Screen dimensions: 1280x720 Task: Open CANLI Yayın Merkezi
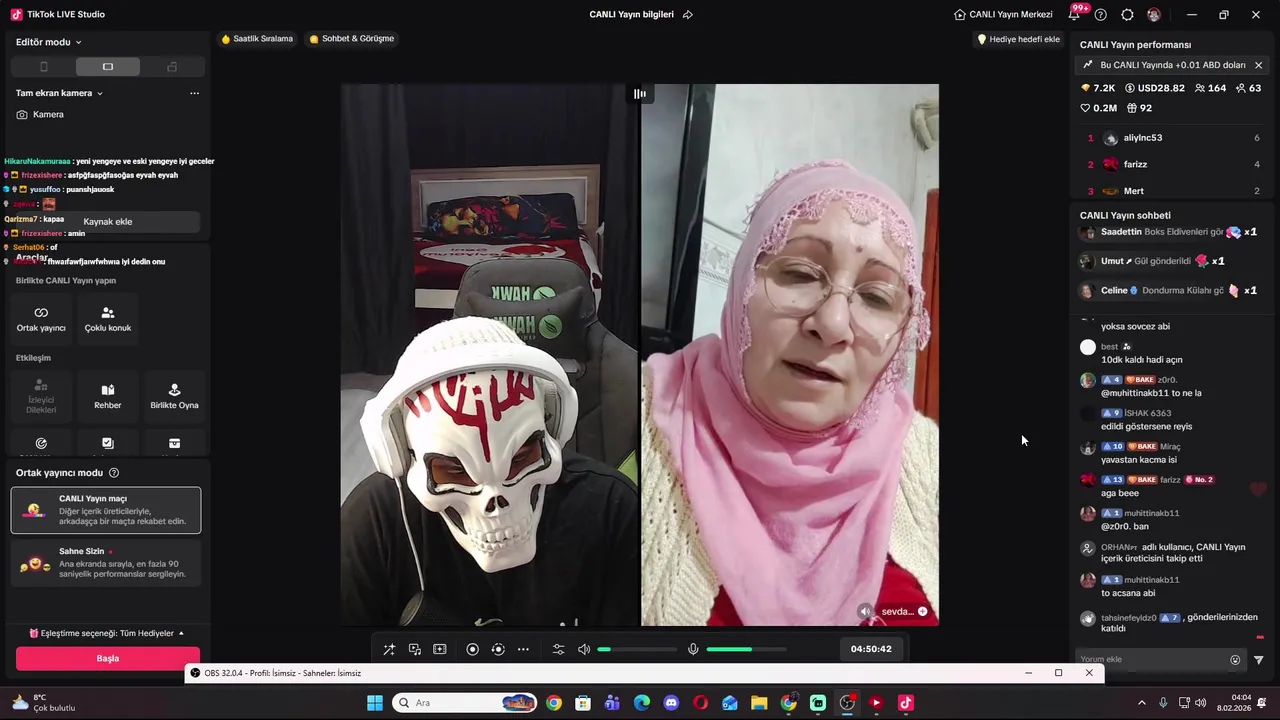(x=1003, y=15)
